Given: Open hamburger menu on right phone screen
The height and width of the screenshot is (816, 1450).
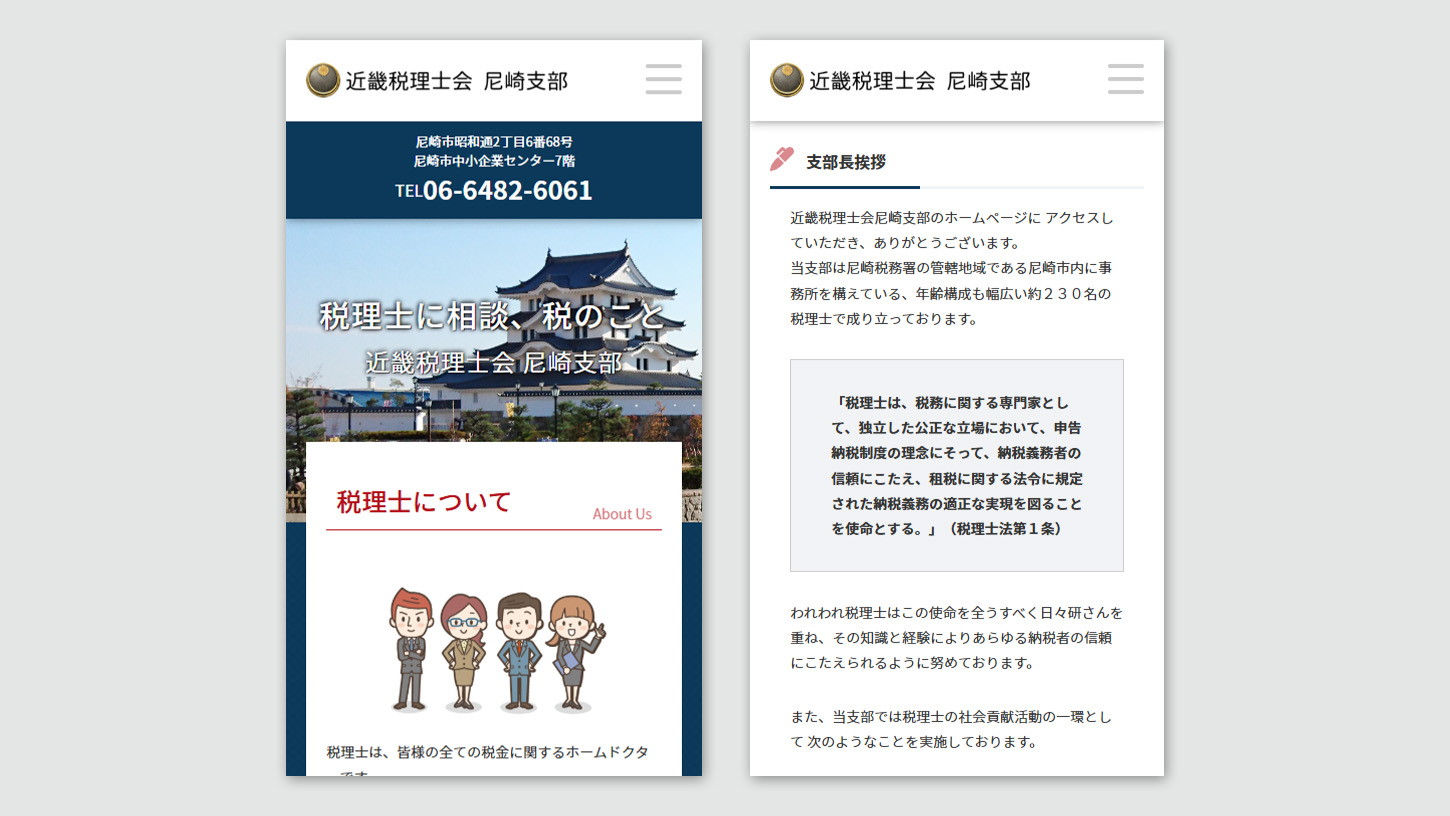Looking at the screenshot, I should click(x=1126, y=79).
